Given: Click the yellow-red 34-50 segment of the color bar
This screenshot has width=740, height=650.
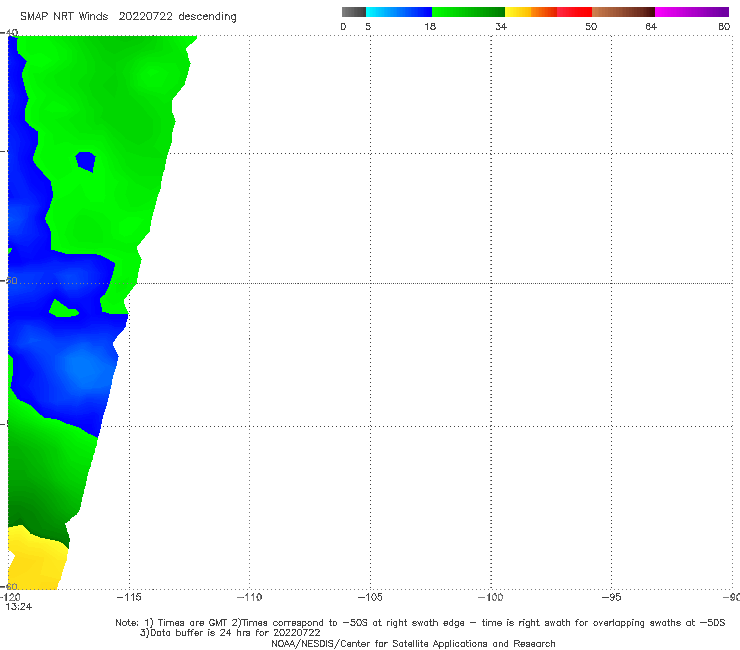Looking at the screenshot, I should point(548,12).
